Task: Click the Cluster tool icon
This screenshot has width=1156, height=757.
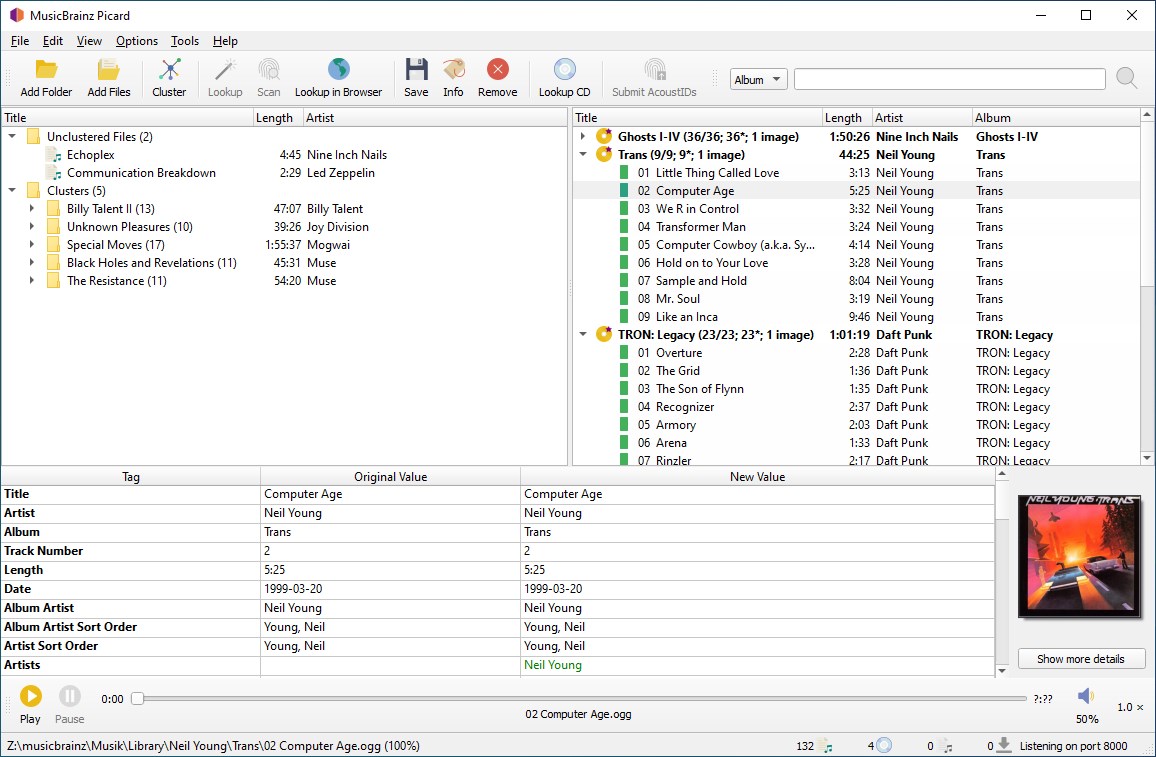Action: (x=169, y=70)
